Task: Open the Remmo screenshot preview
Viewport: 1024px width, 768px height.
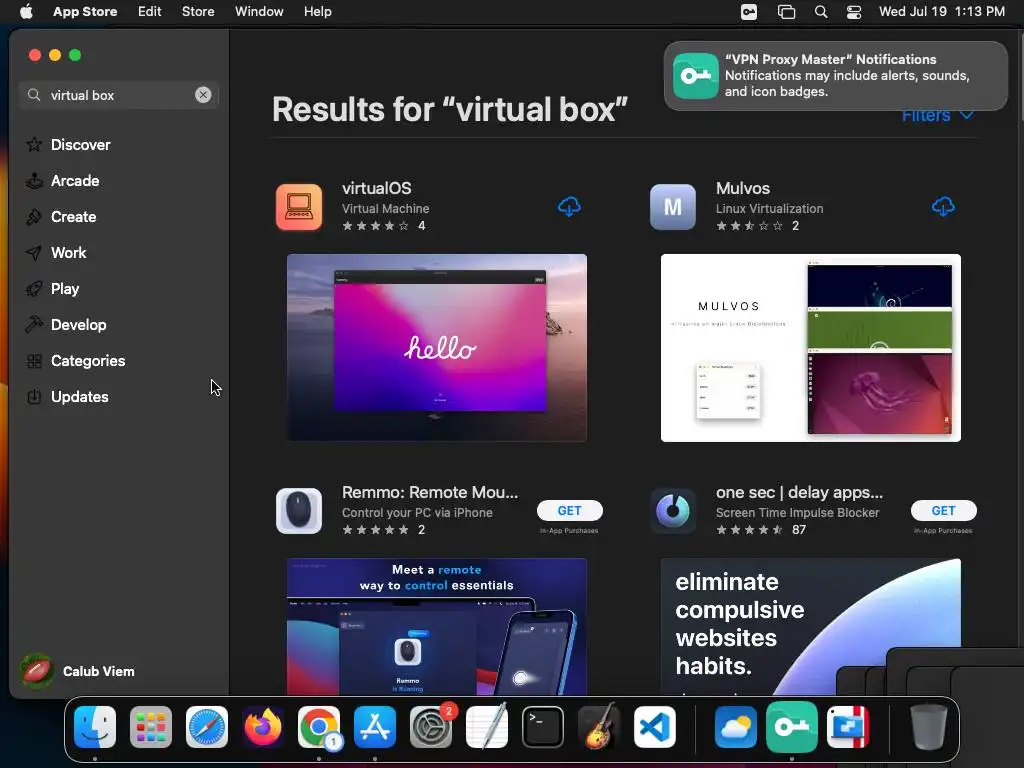Action: [x=437, y=626]
